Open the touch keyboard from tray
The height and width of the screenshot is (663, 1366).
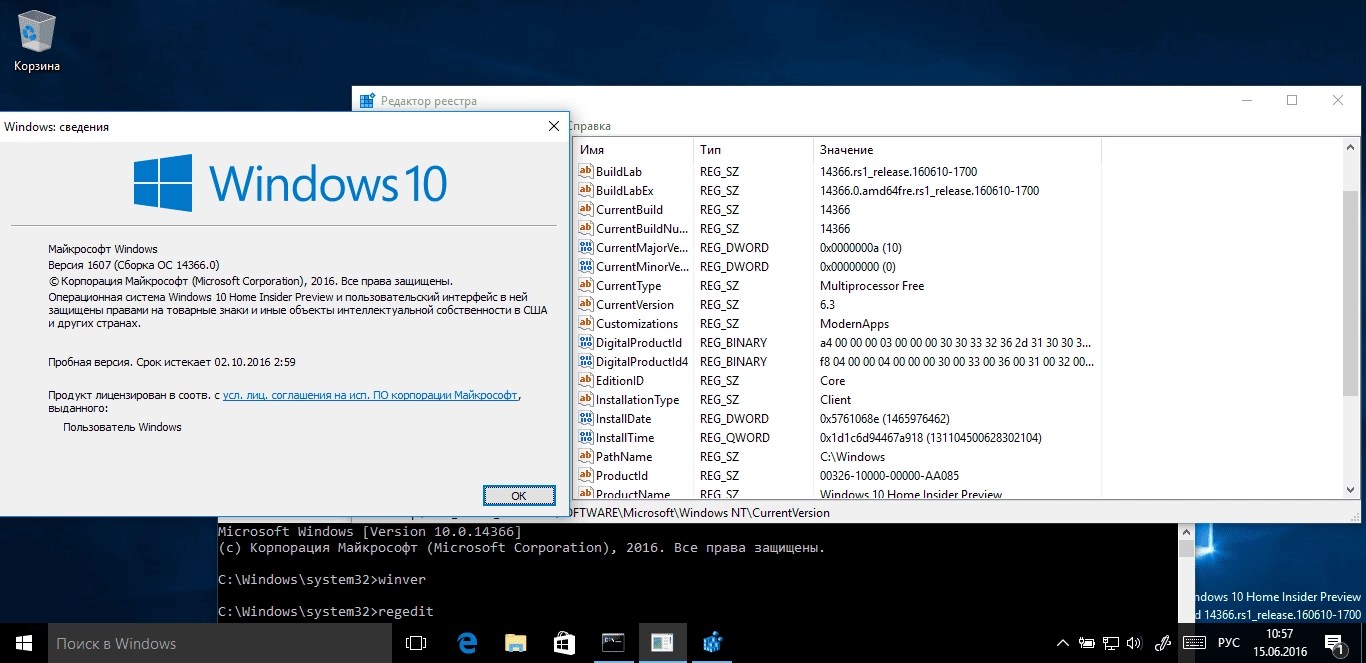[1193, 643]
